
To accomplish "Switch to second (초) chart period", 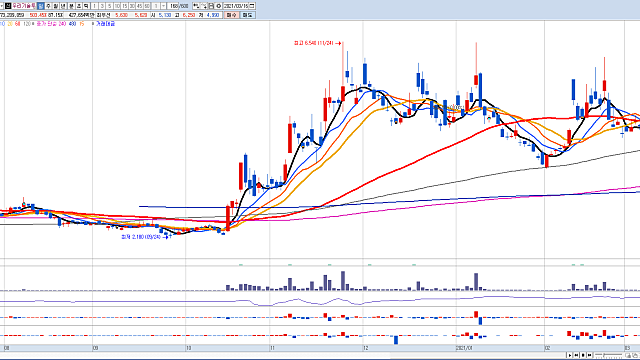I will point(79,6).
